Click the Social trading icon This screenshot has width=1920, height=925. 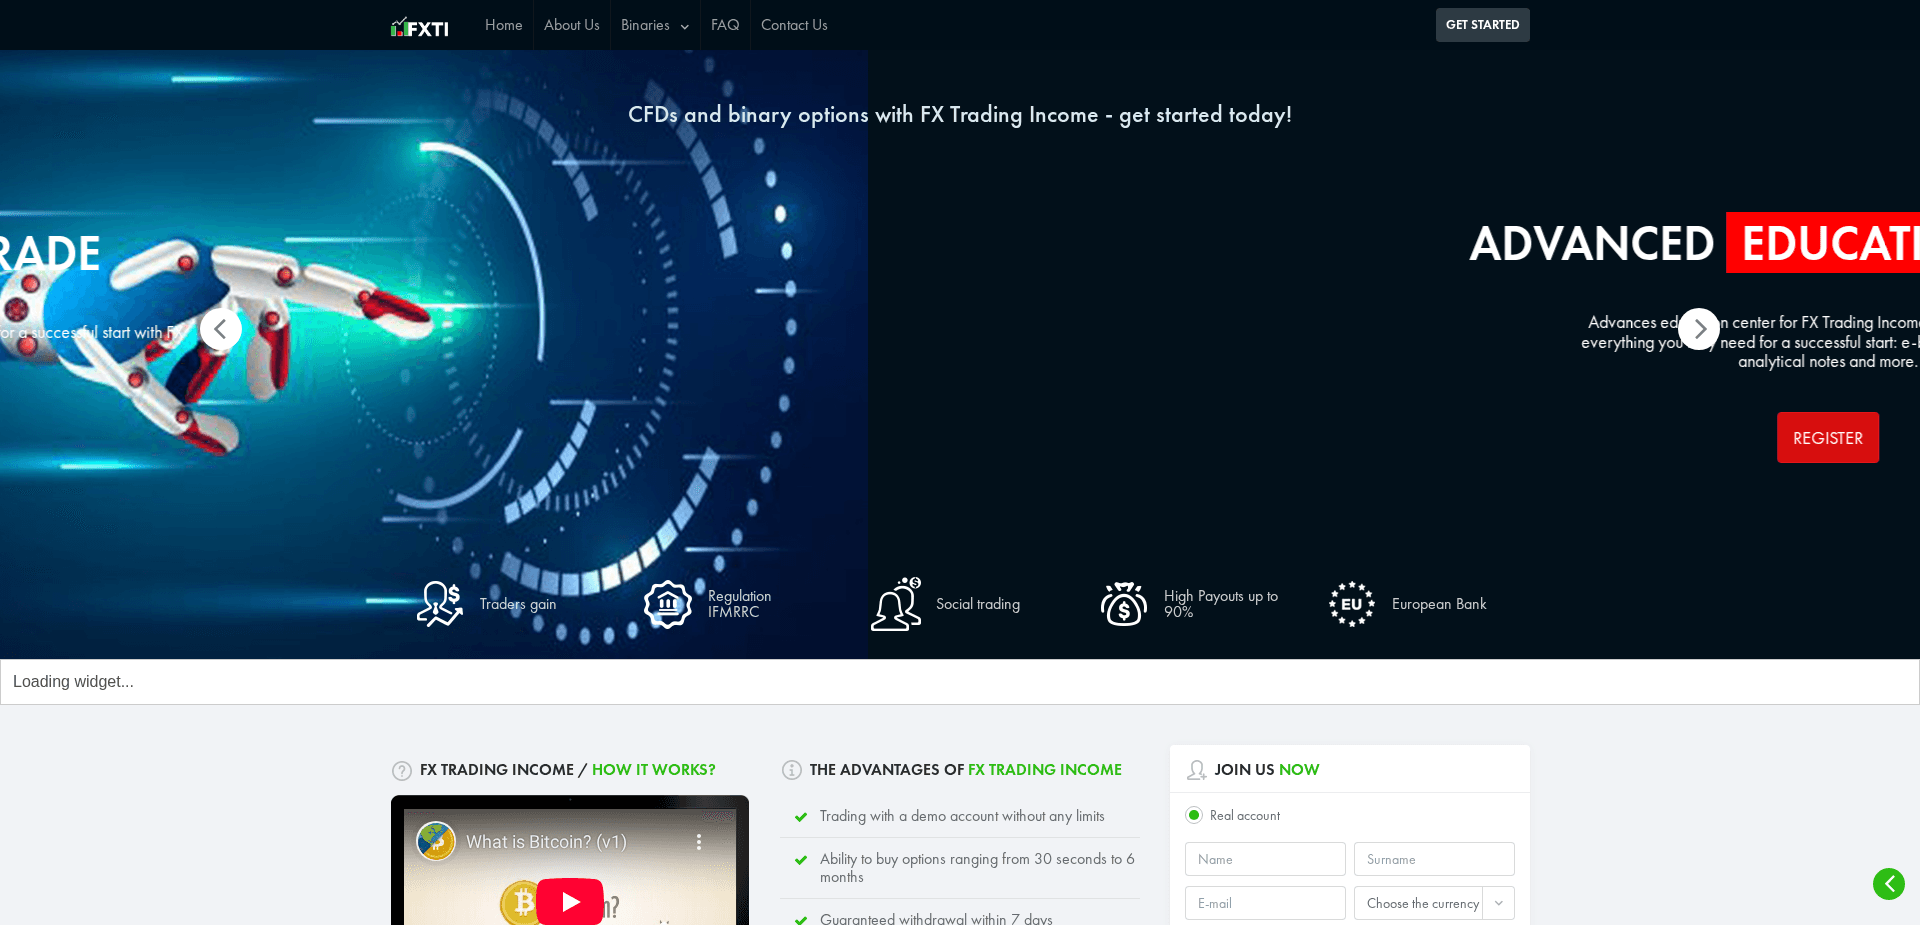pos(895,603)
